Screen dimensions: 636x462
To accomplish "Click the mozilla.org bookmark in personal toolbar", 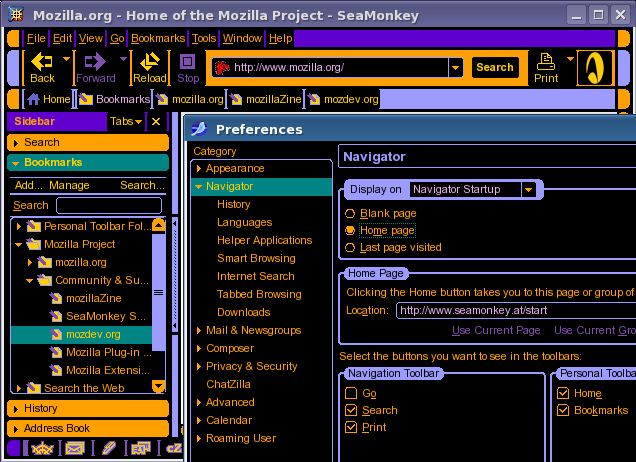I will [191, 99].
